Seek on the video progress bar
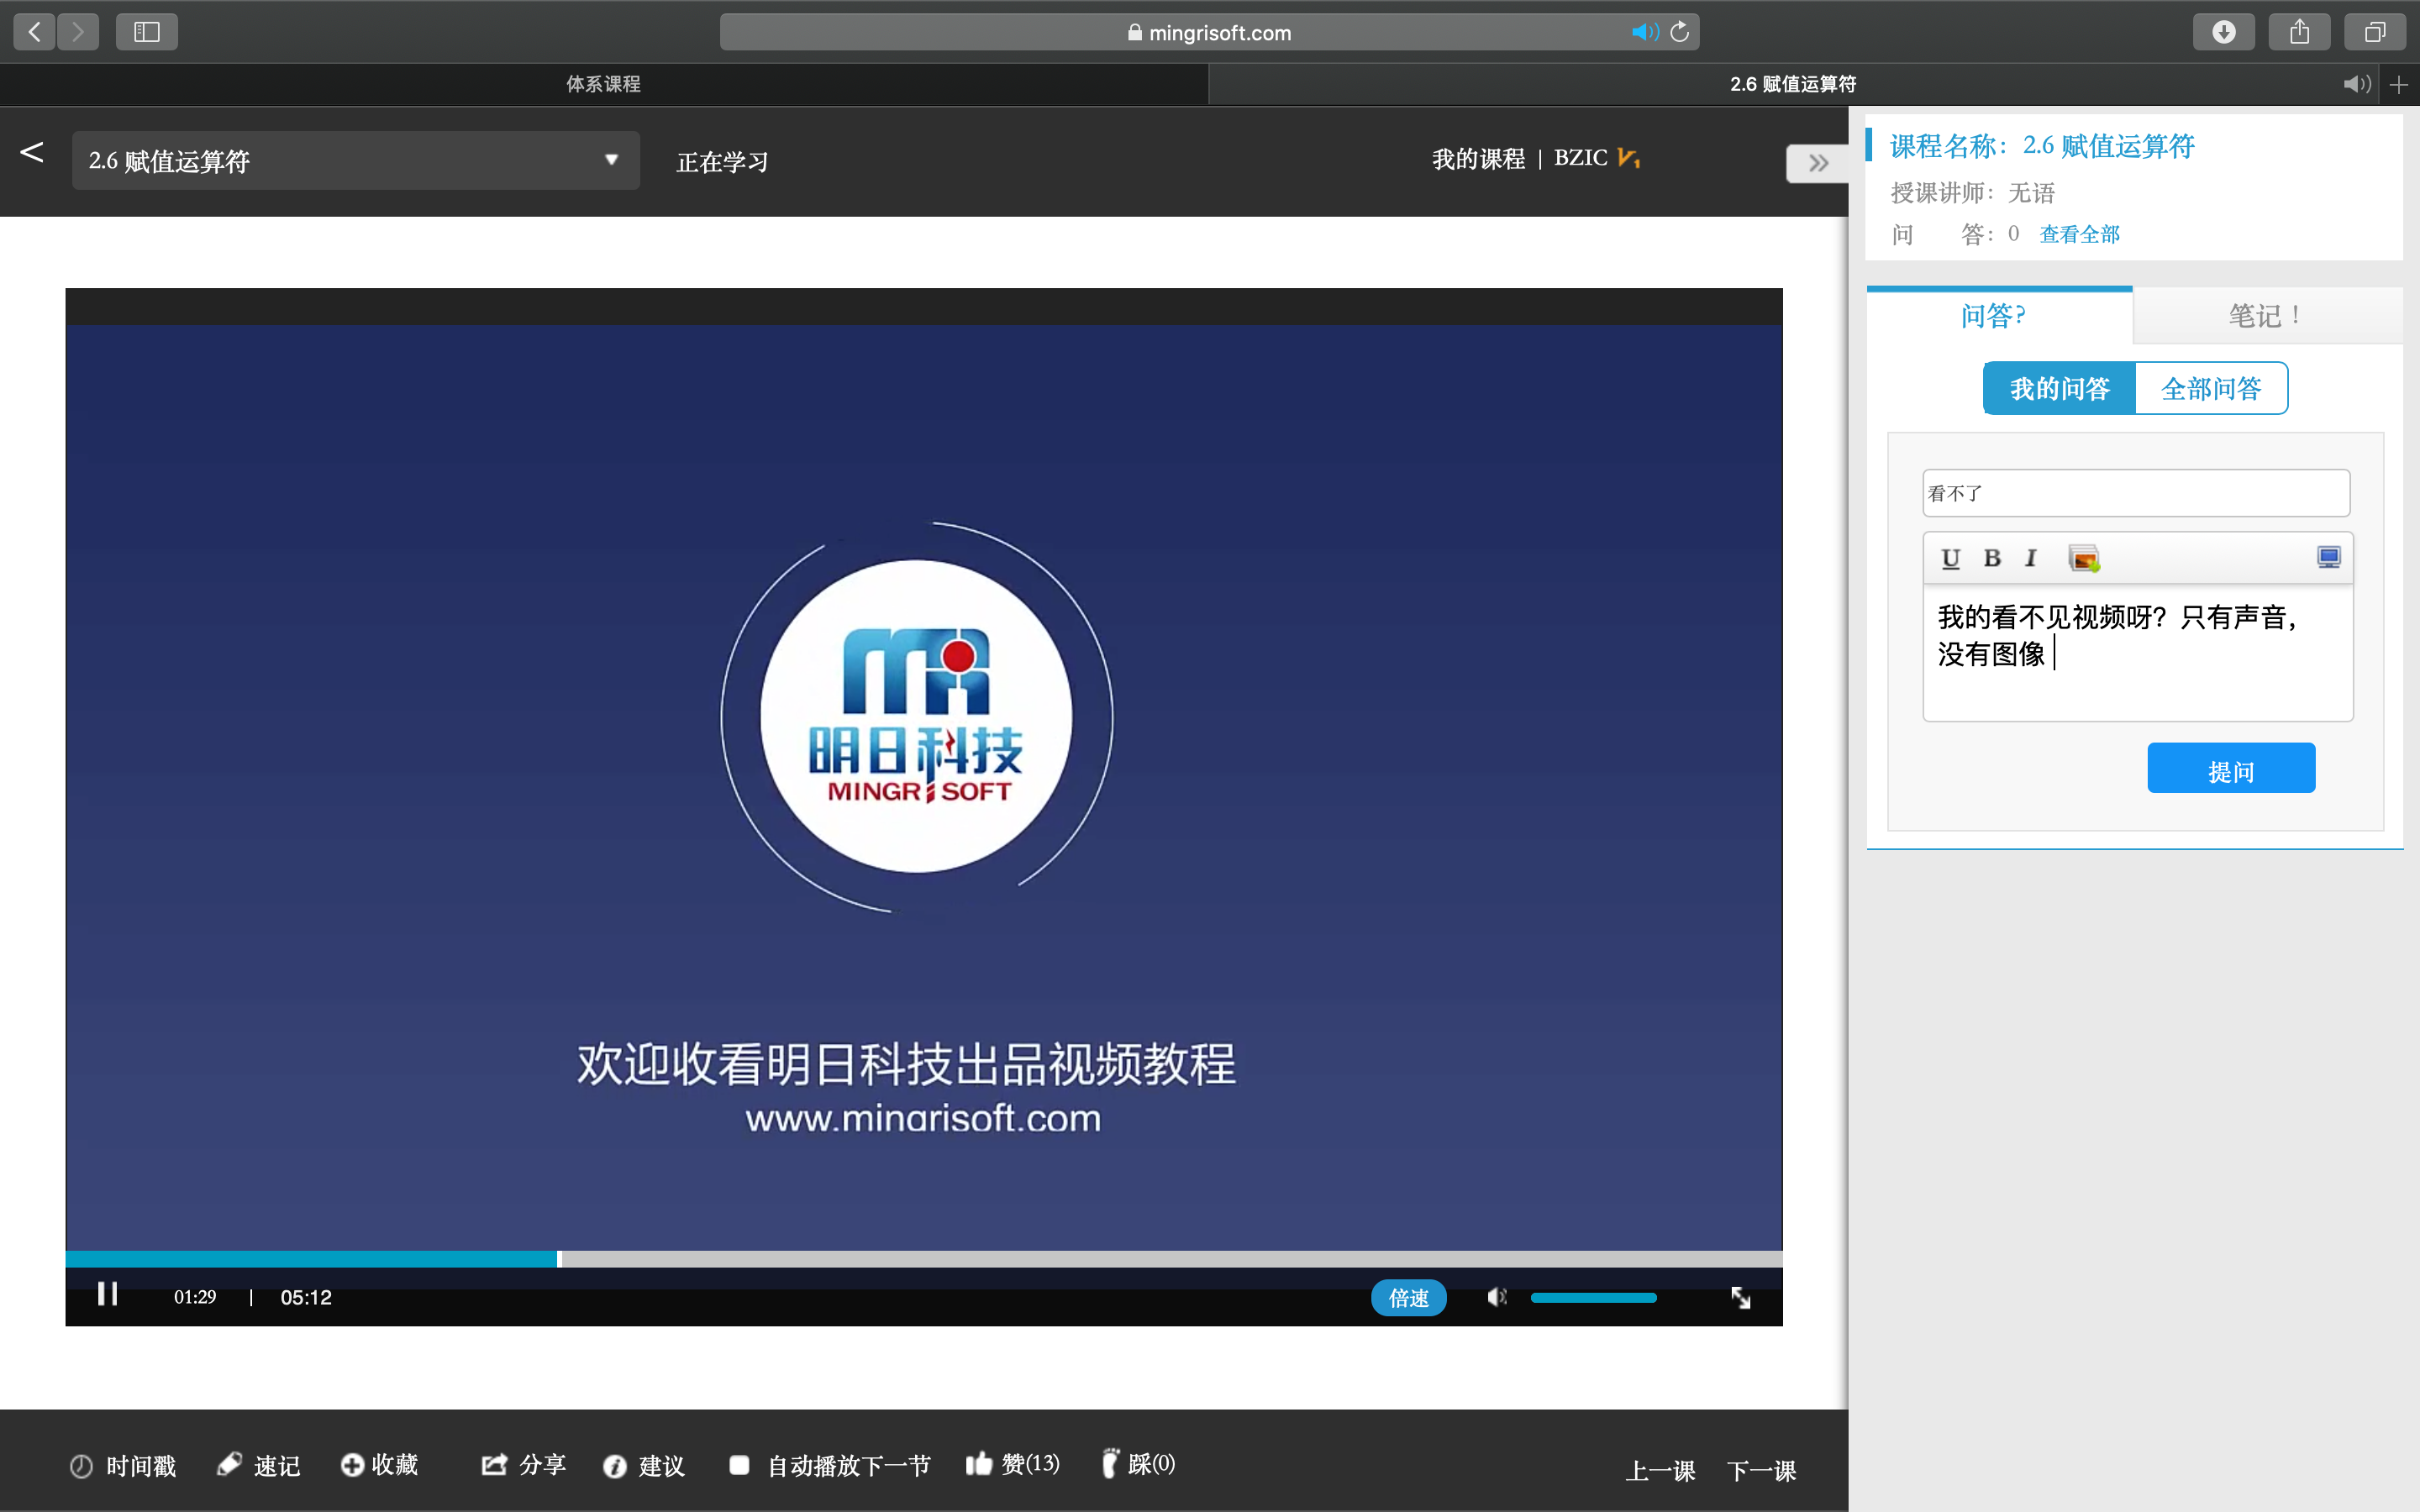Screen dimensions: 2420x1512 924,1259
